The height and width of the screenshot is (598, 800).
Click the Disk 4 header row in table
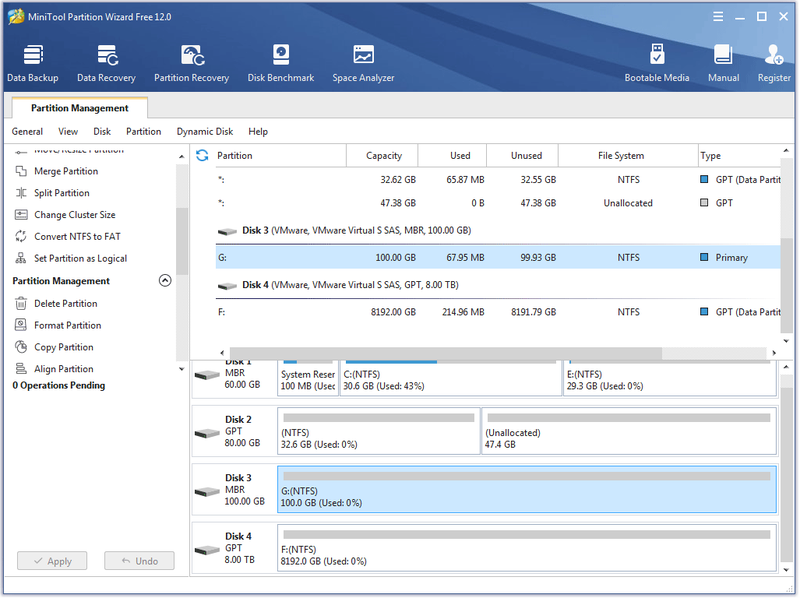(497, 285)
